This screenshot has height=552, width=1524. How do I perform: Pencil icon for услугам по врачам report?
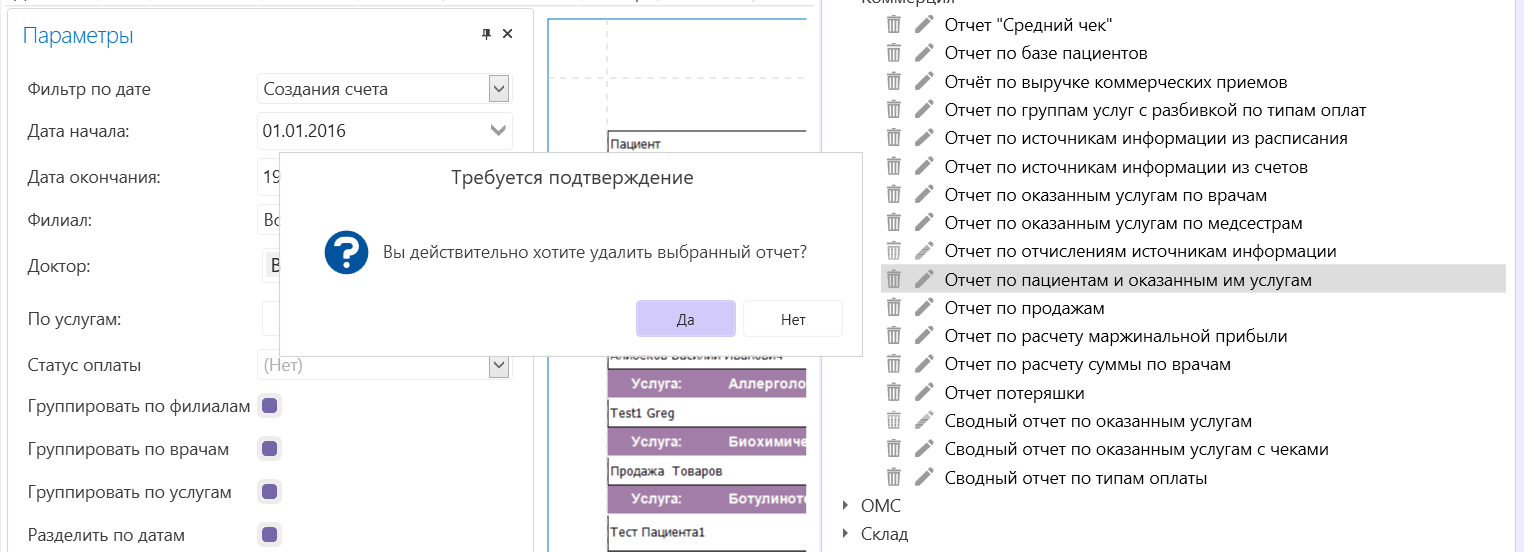coord(925,195)
